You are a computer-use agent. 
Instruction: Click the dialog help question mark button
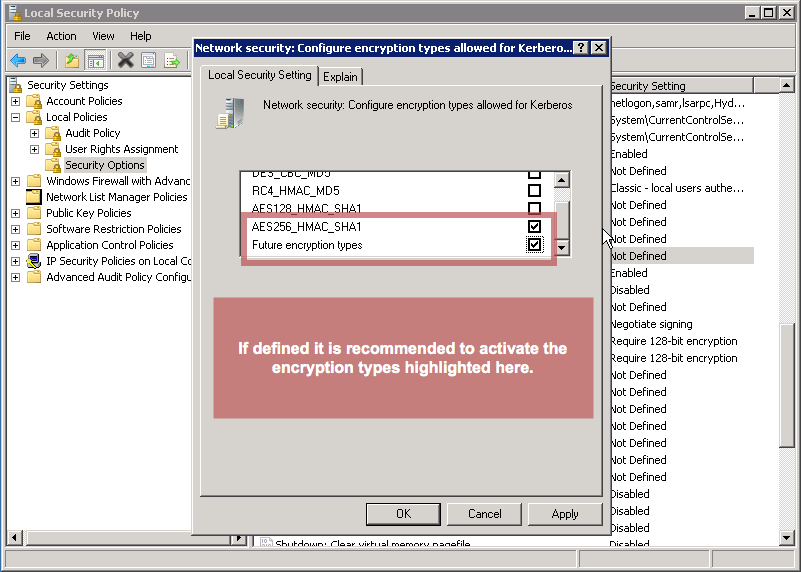point(581,48)
